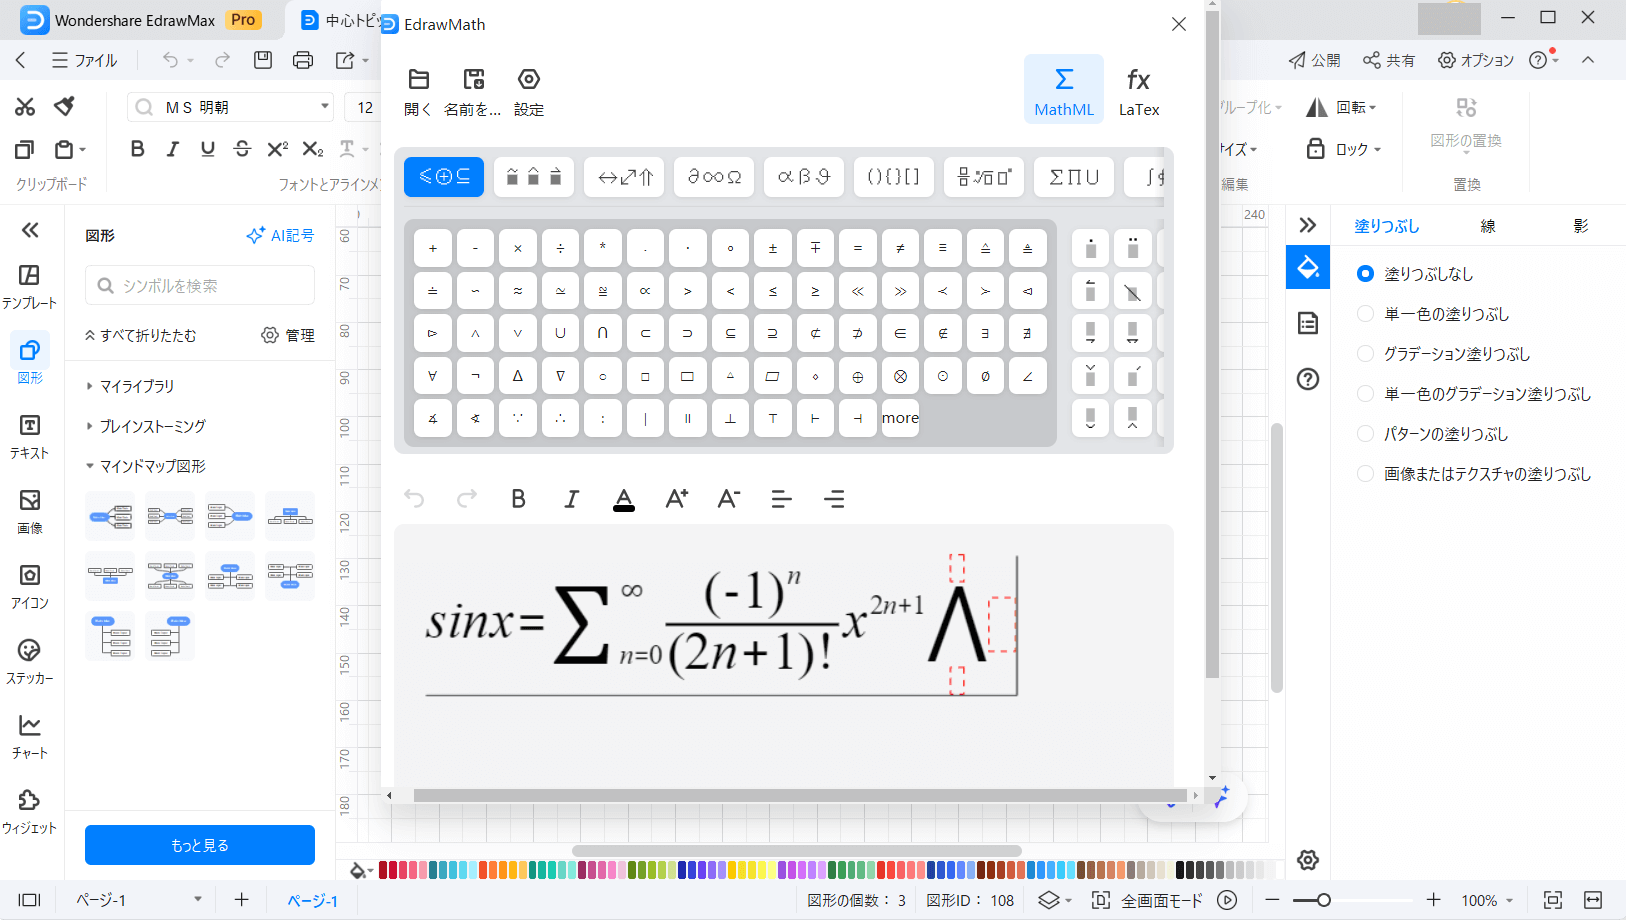This screenshot has width=1626, height=920.
Task: Apply italic in the equation editor toolbar
Action: [571, 498]
